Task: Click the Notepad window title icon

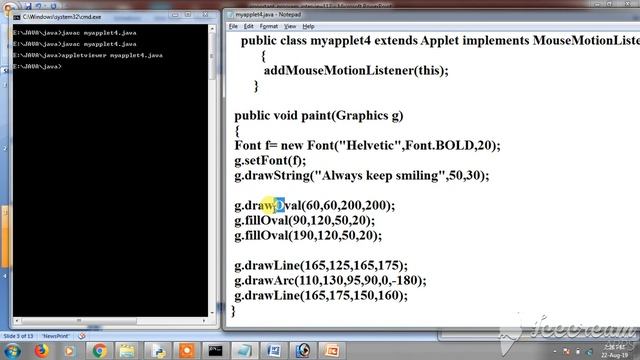Action: click(230, 15)
